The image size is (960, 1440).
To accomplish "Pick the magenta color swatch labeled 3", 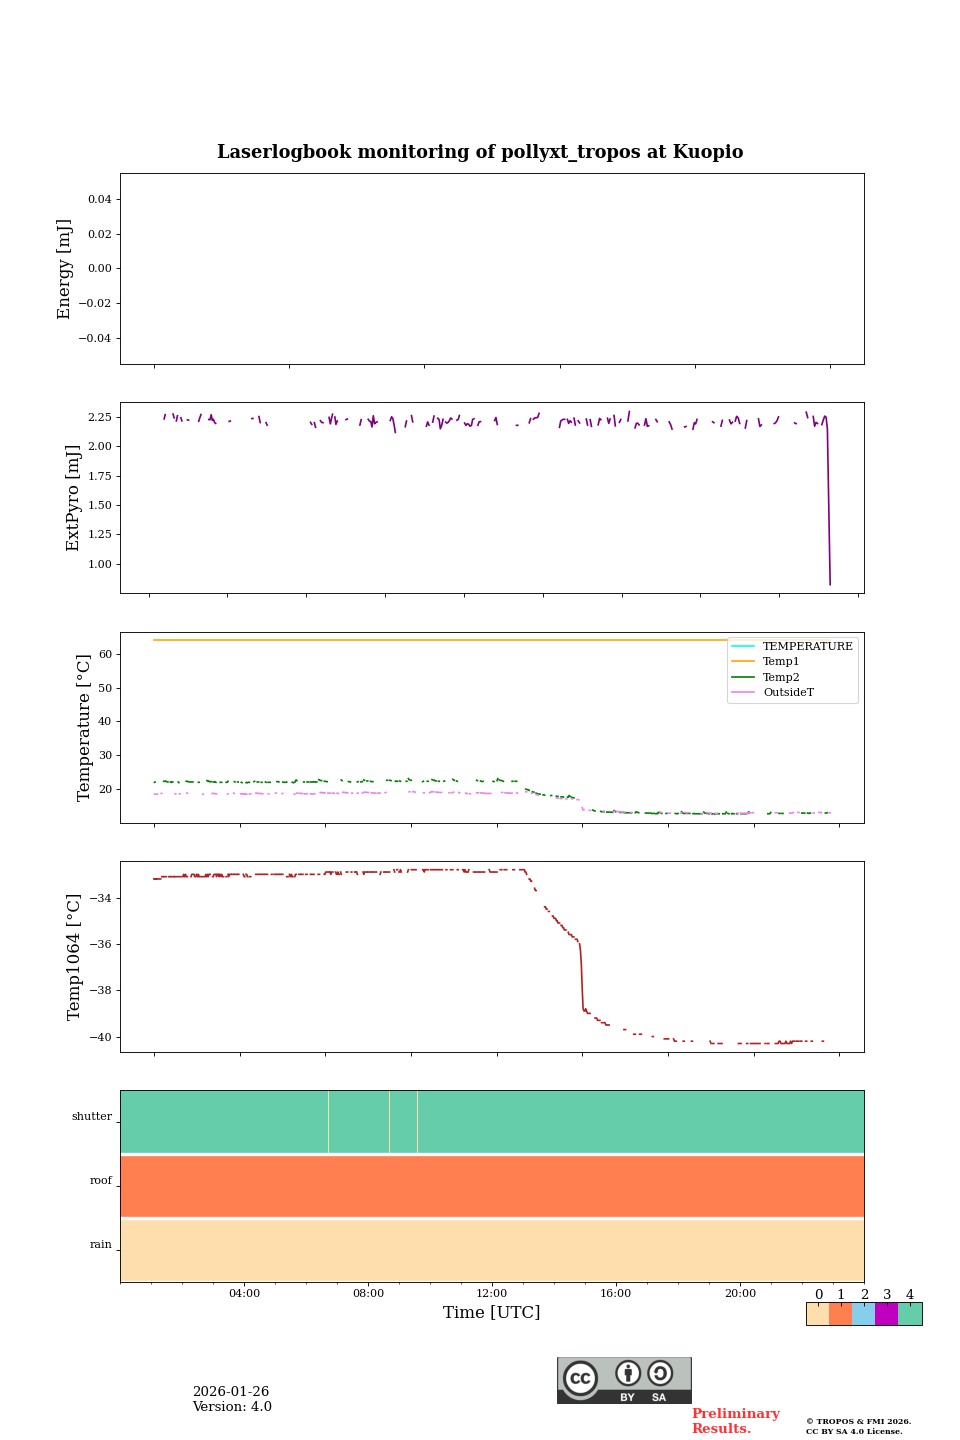I will point(887,1314).
